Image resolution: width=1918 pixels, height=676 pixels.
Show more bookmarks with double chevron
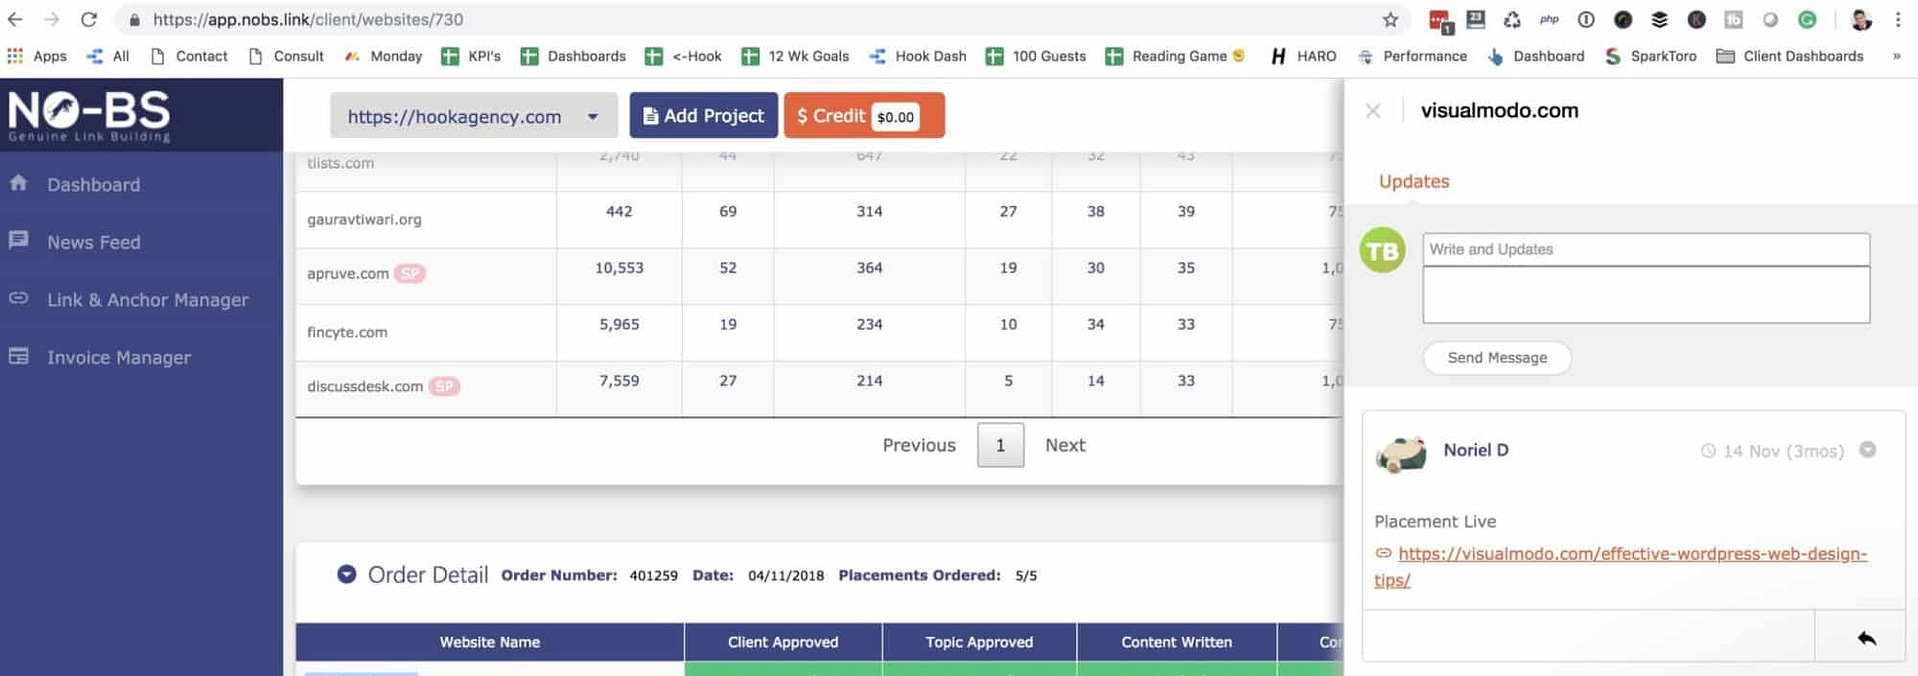1896,56
